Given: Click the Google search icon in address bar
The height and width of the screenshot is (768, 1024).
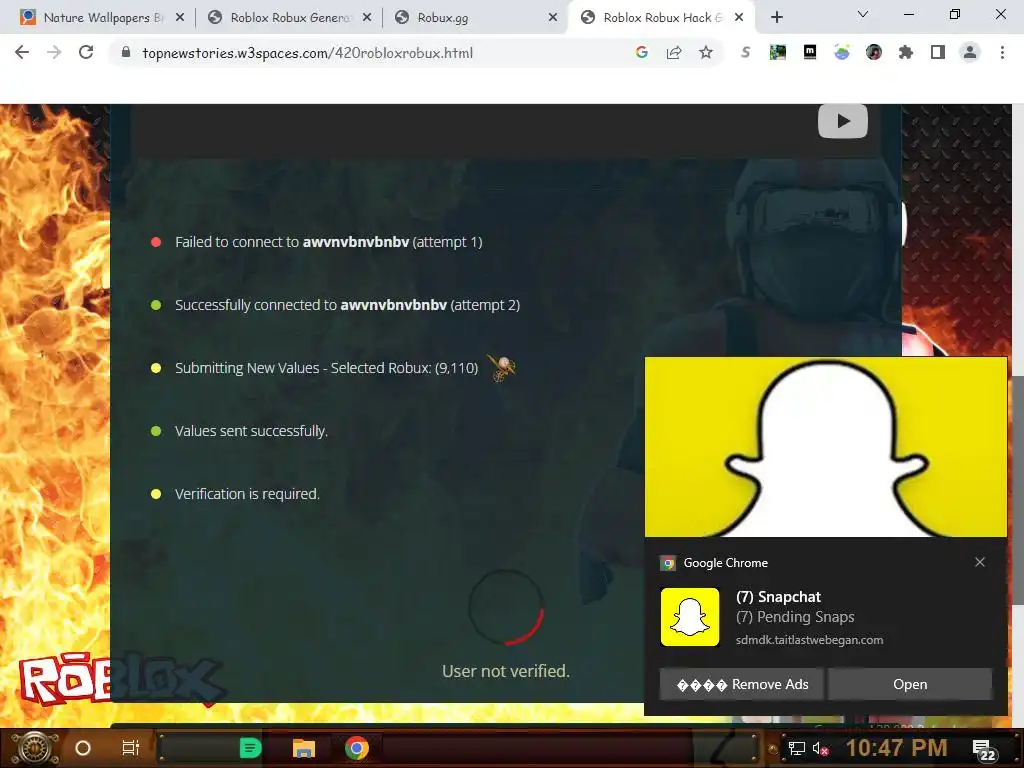Looking at the screenshot, I should tap(641, 52).
